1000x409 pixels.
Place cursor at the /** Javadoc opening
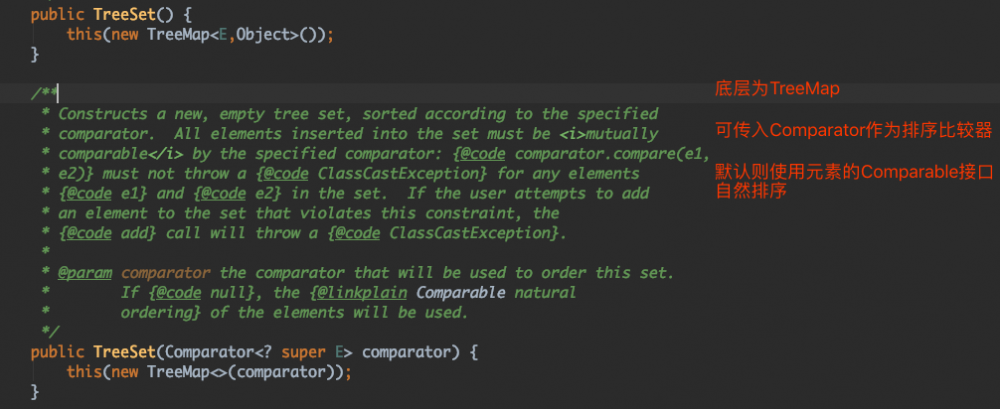point(44,93)
